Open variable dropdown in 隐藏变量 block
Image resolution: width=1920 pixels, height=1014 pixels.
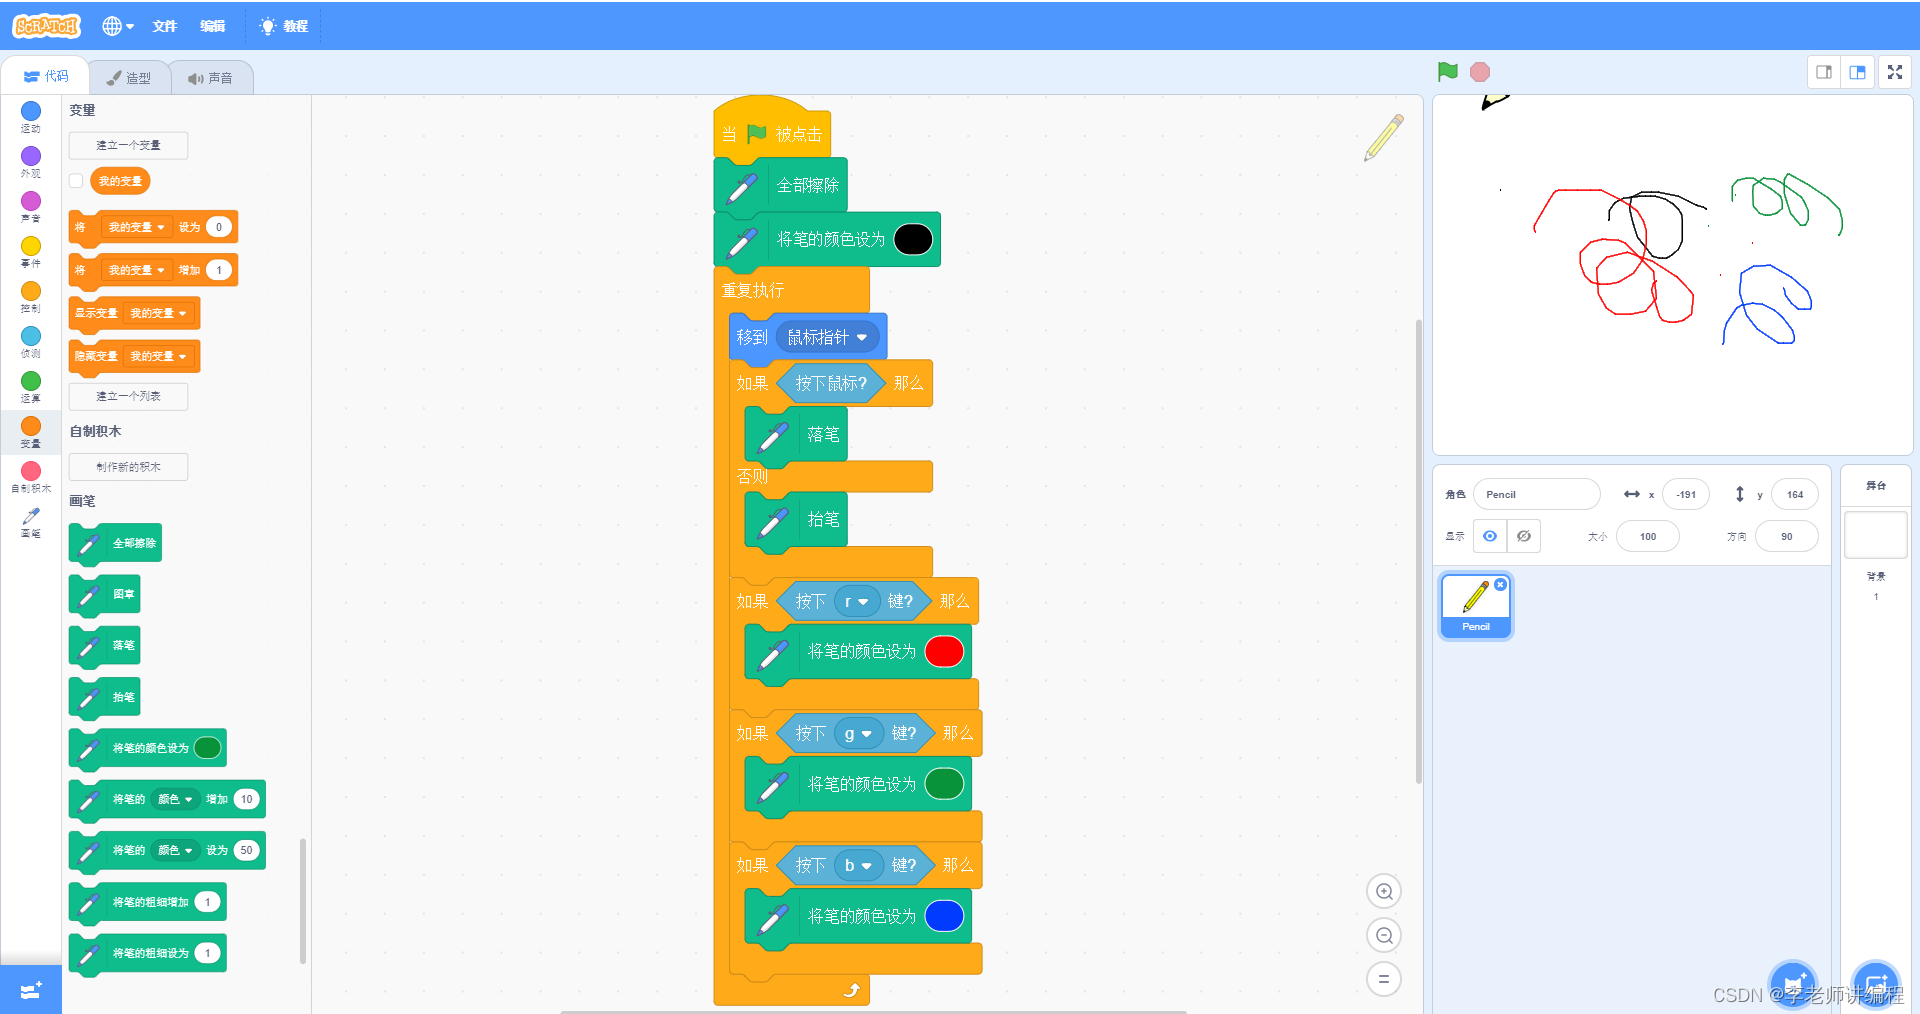(x=158, y=356)
